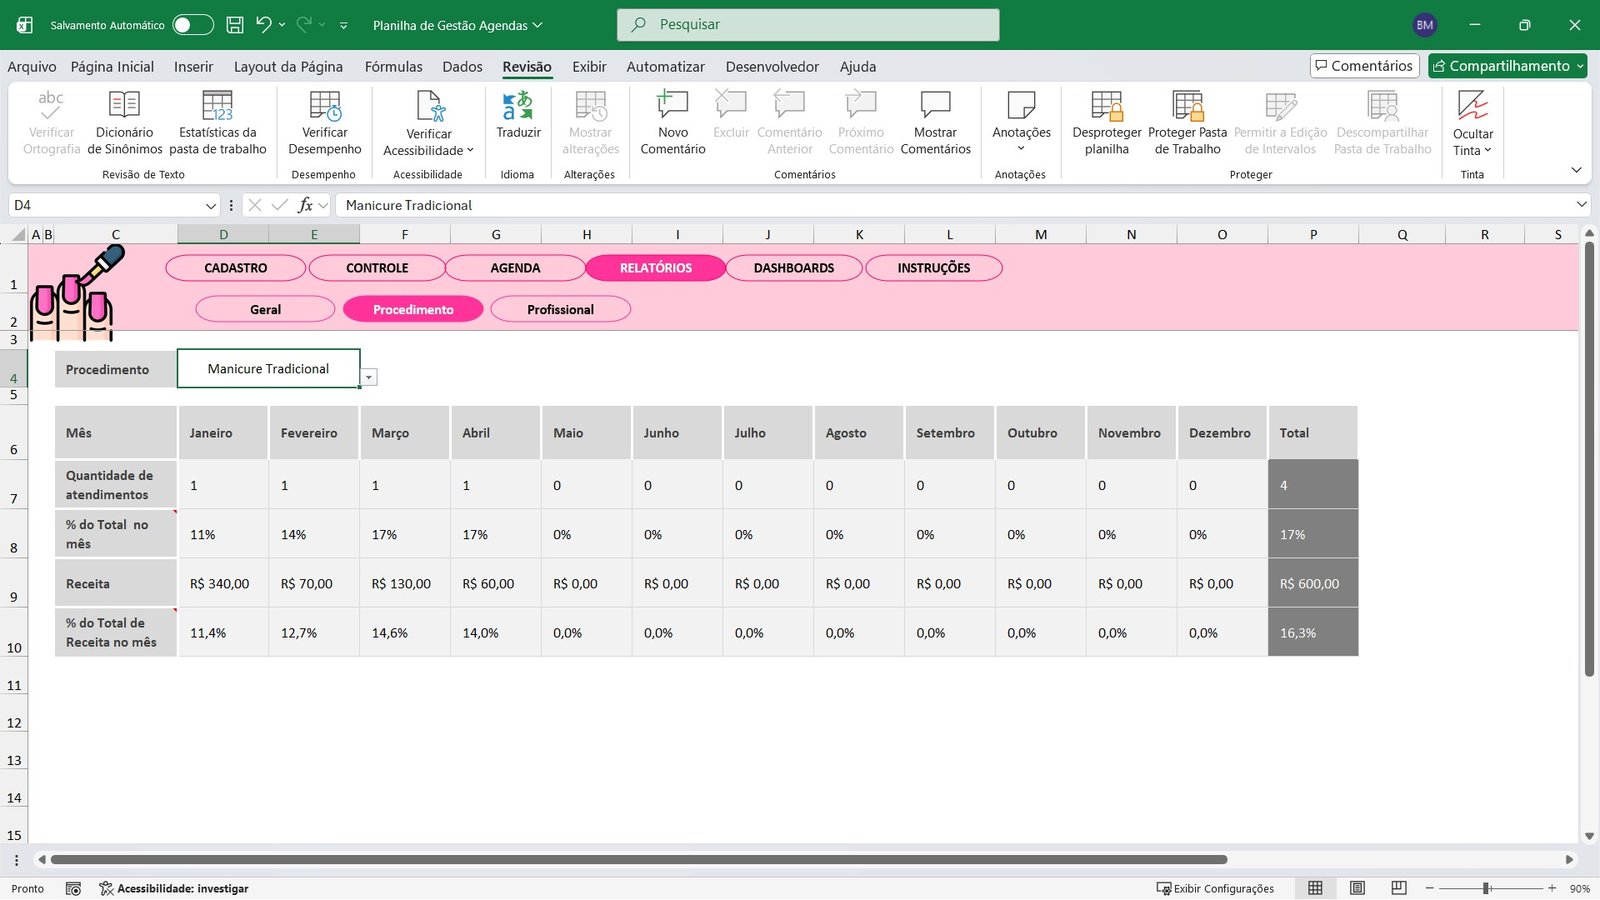Select Proteger Pasta de Trabalho
This screenshot has width=1600, height=900.
point(1188,122)
